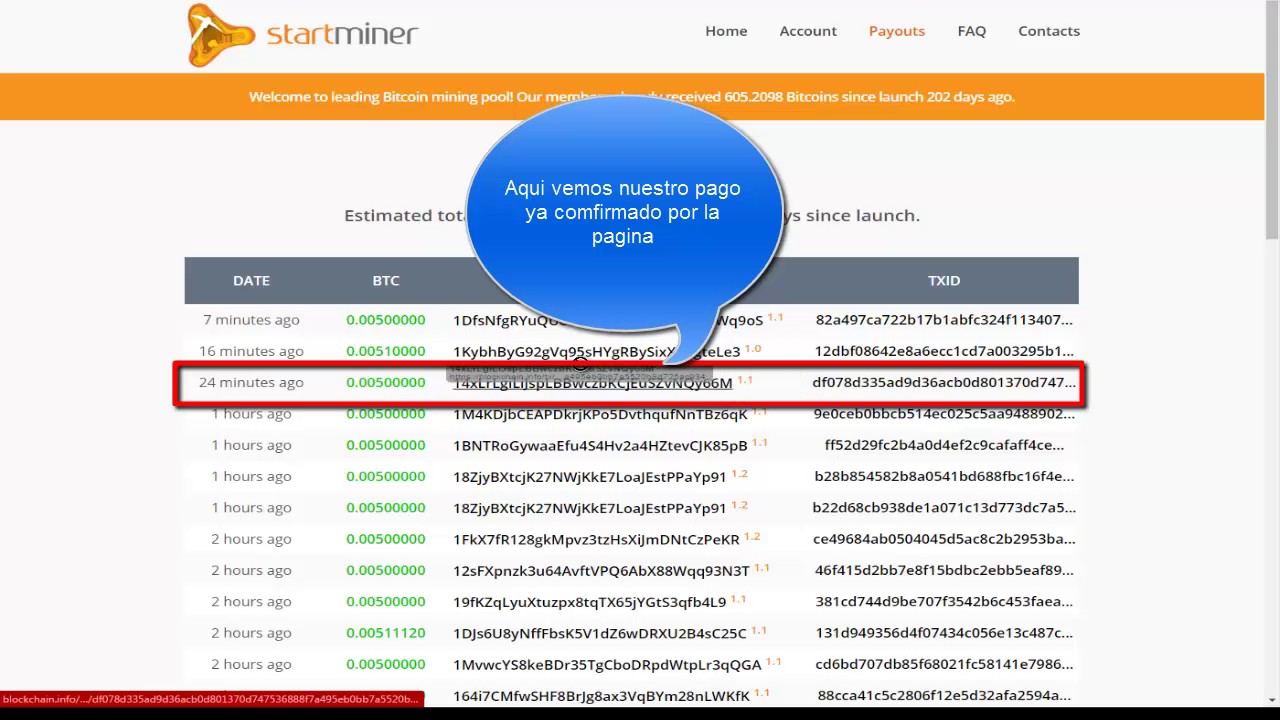Click the 1.1 tag beside the 1MvwcYS8keBDr address
The width and height of the screenshot is (1280, 720).
(774, 662)
